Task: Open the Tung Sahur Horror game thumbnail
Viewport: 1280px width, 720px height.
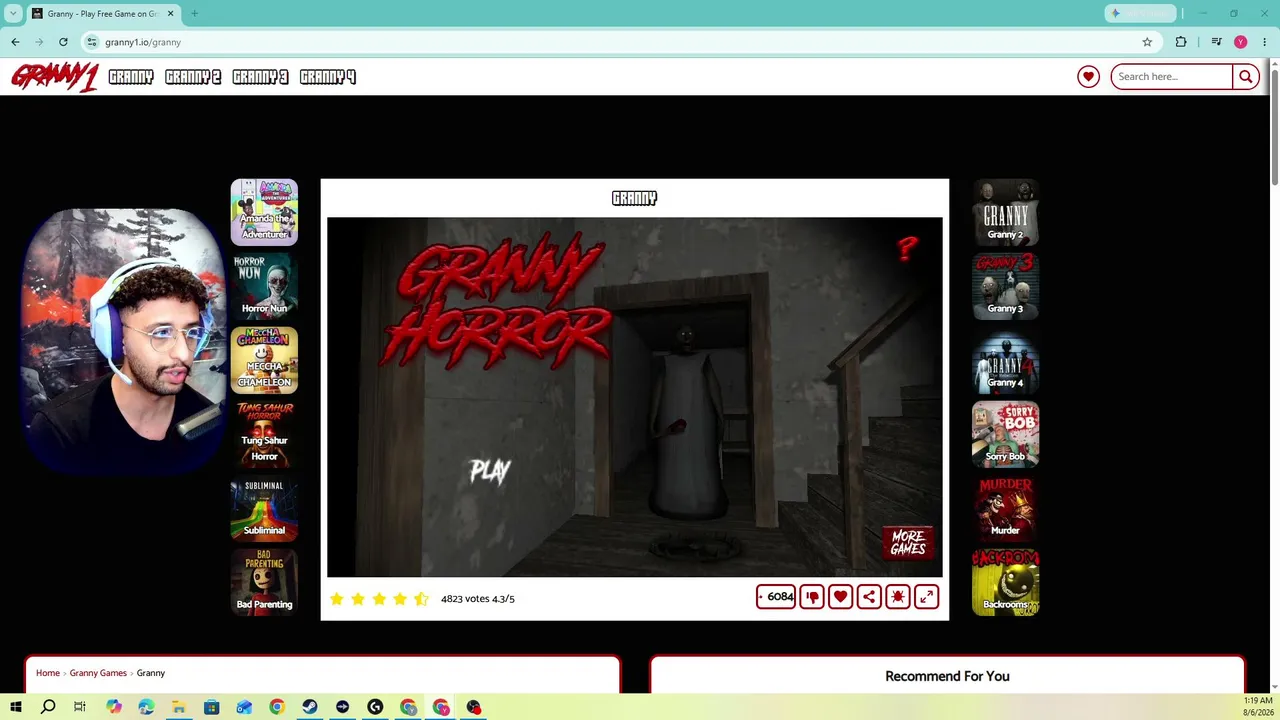Action: tap(264, 434)
